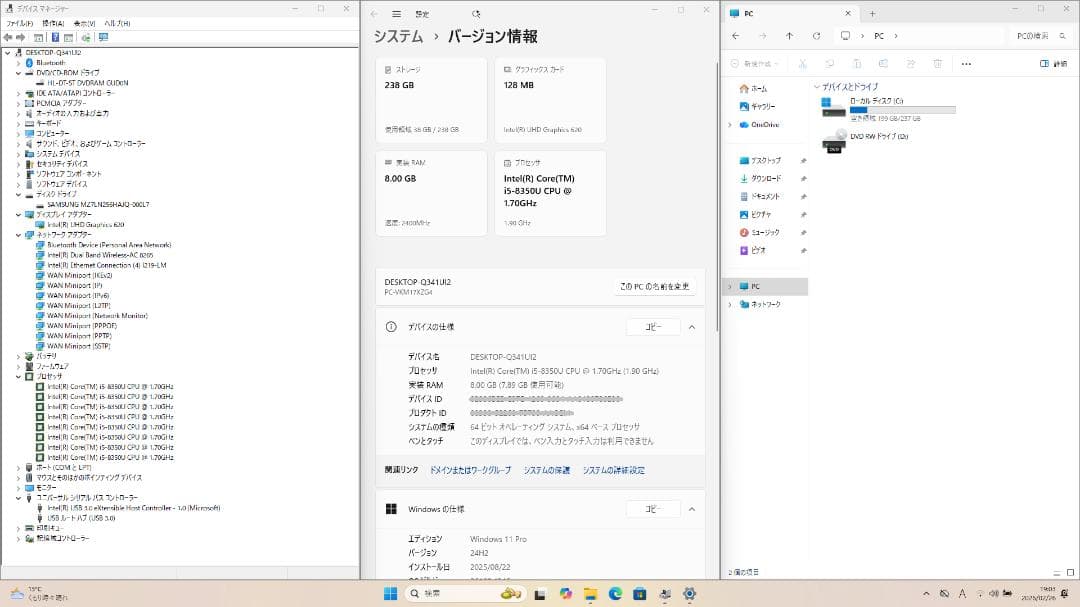Click Back arrow in File Explorer

(736, 36)
